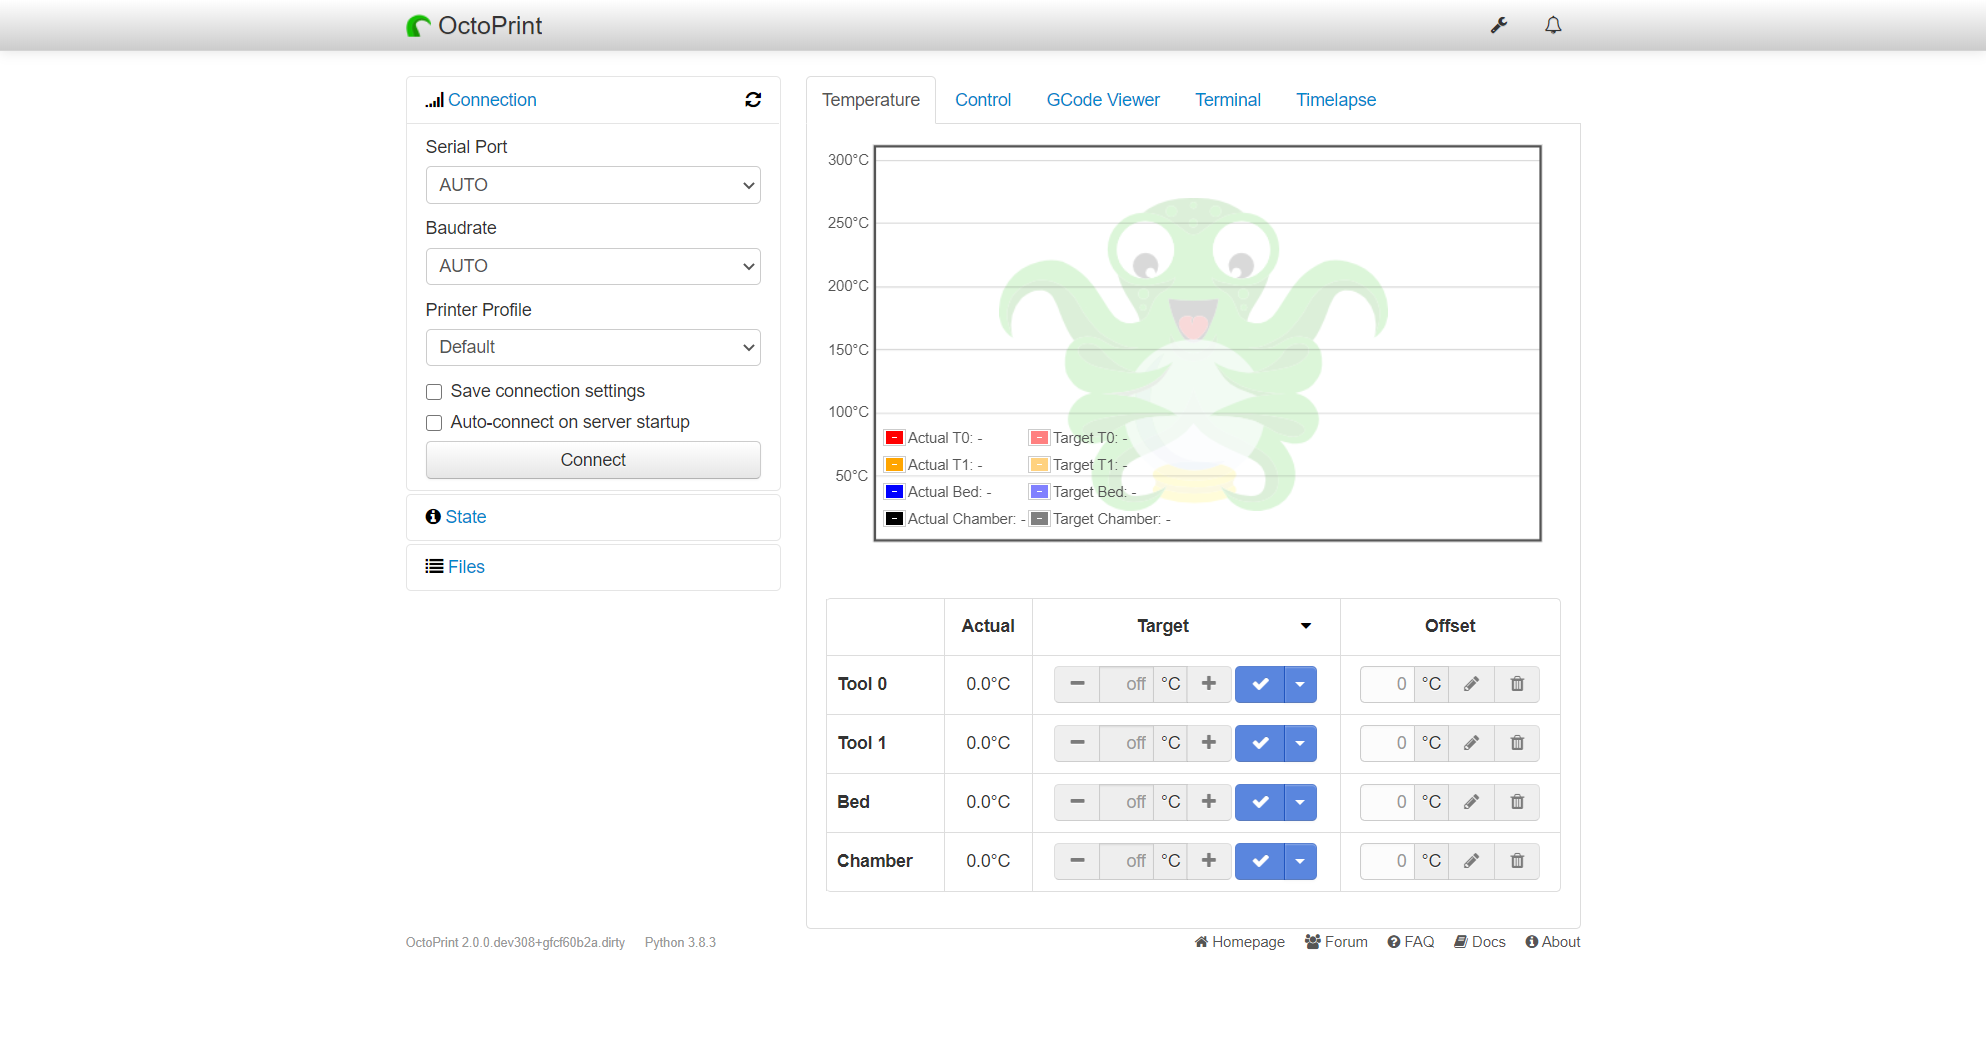
Task: Decrease Tool 1 target temperature
Action: click(x=1077, y=743)
